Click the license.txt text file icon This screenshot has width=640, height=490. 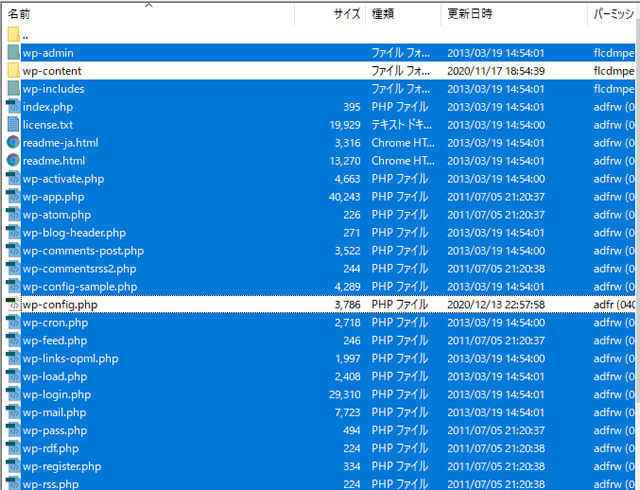(x=13, y=125)
